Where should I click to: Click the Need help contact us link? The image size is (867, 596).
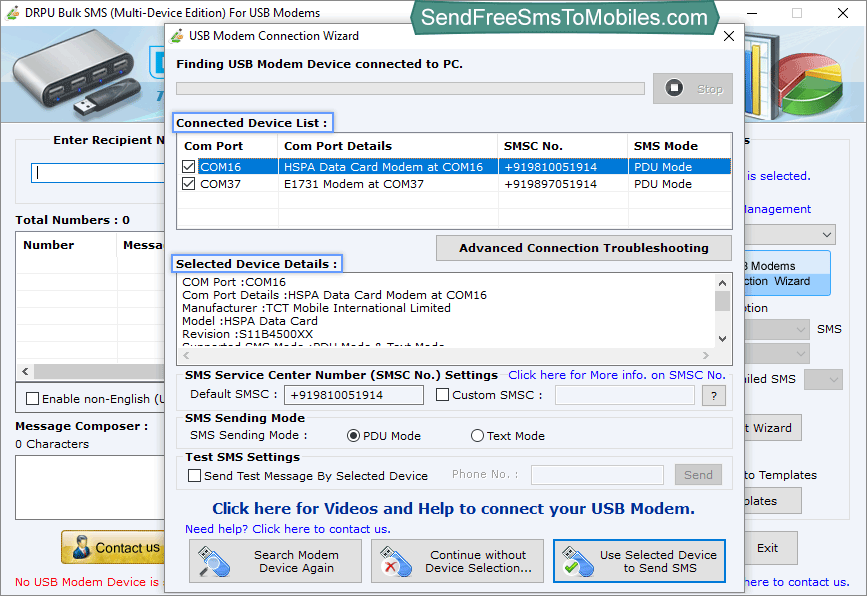pos(288,529)
